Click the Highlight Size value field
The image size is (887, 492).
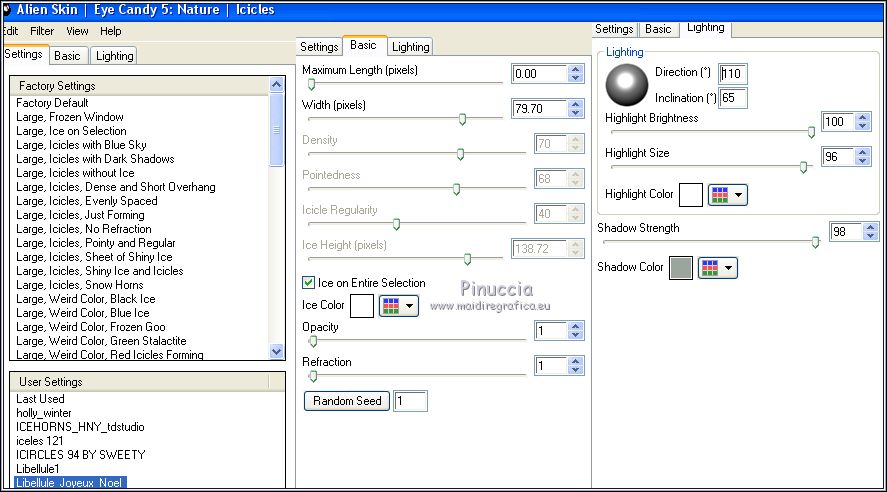click(838, 157)
